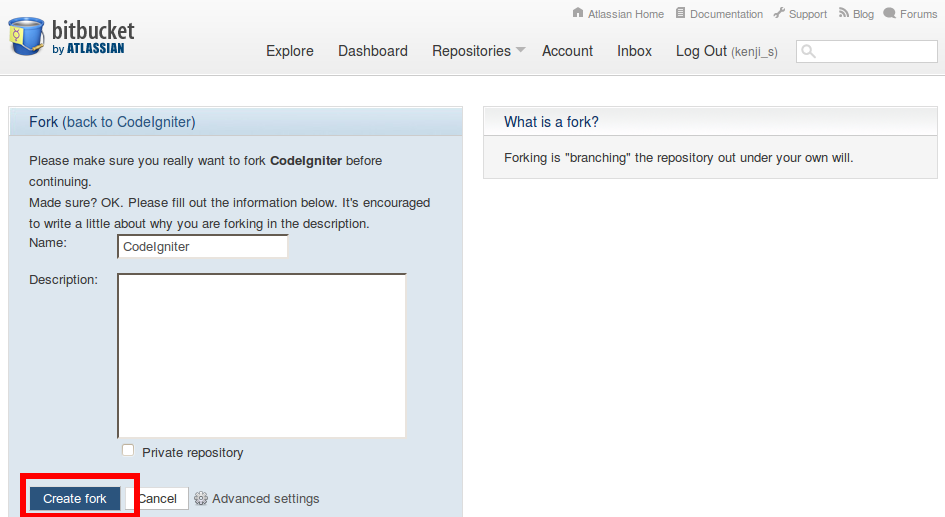
Task: Open the Account page
Action: (567, 51)
